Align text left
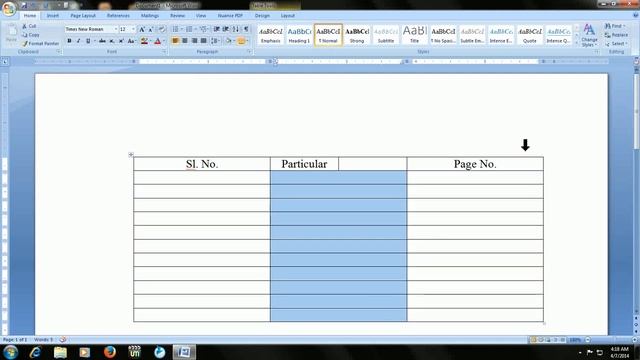The width and height of the screenshot is (640, 360). click(176, 41)
